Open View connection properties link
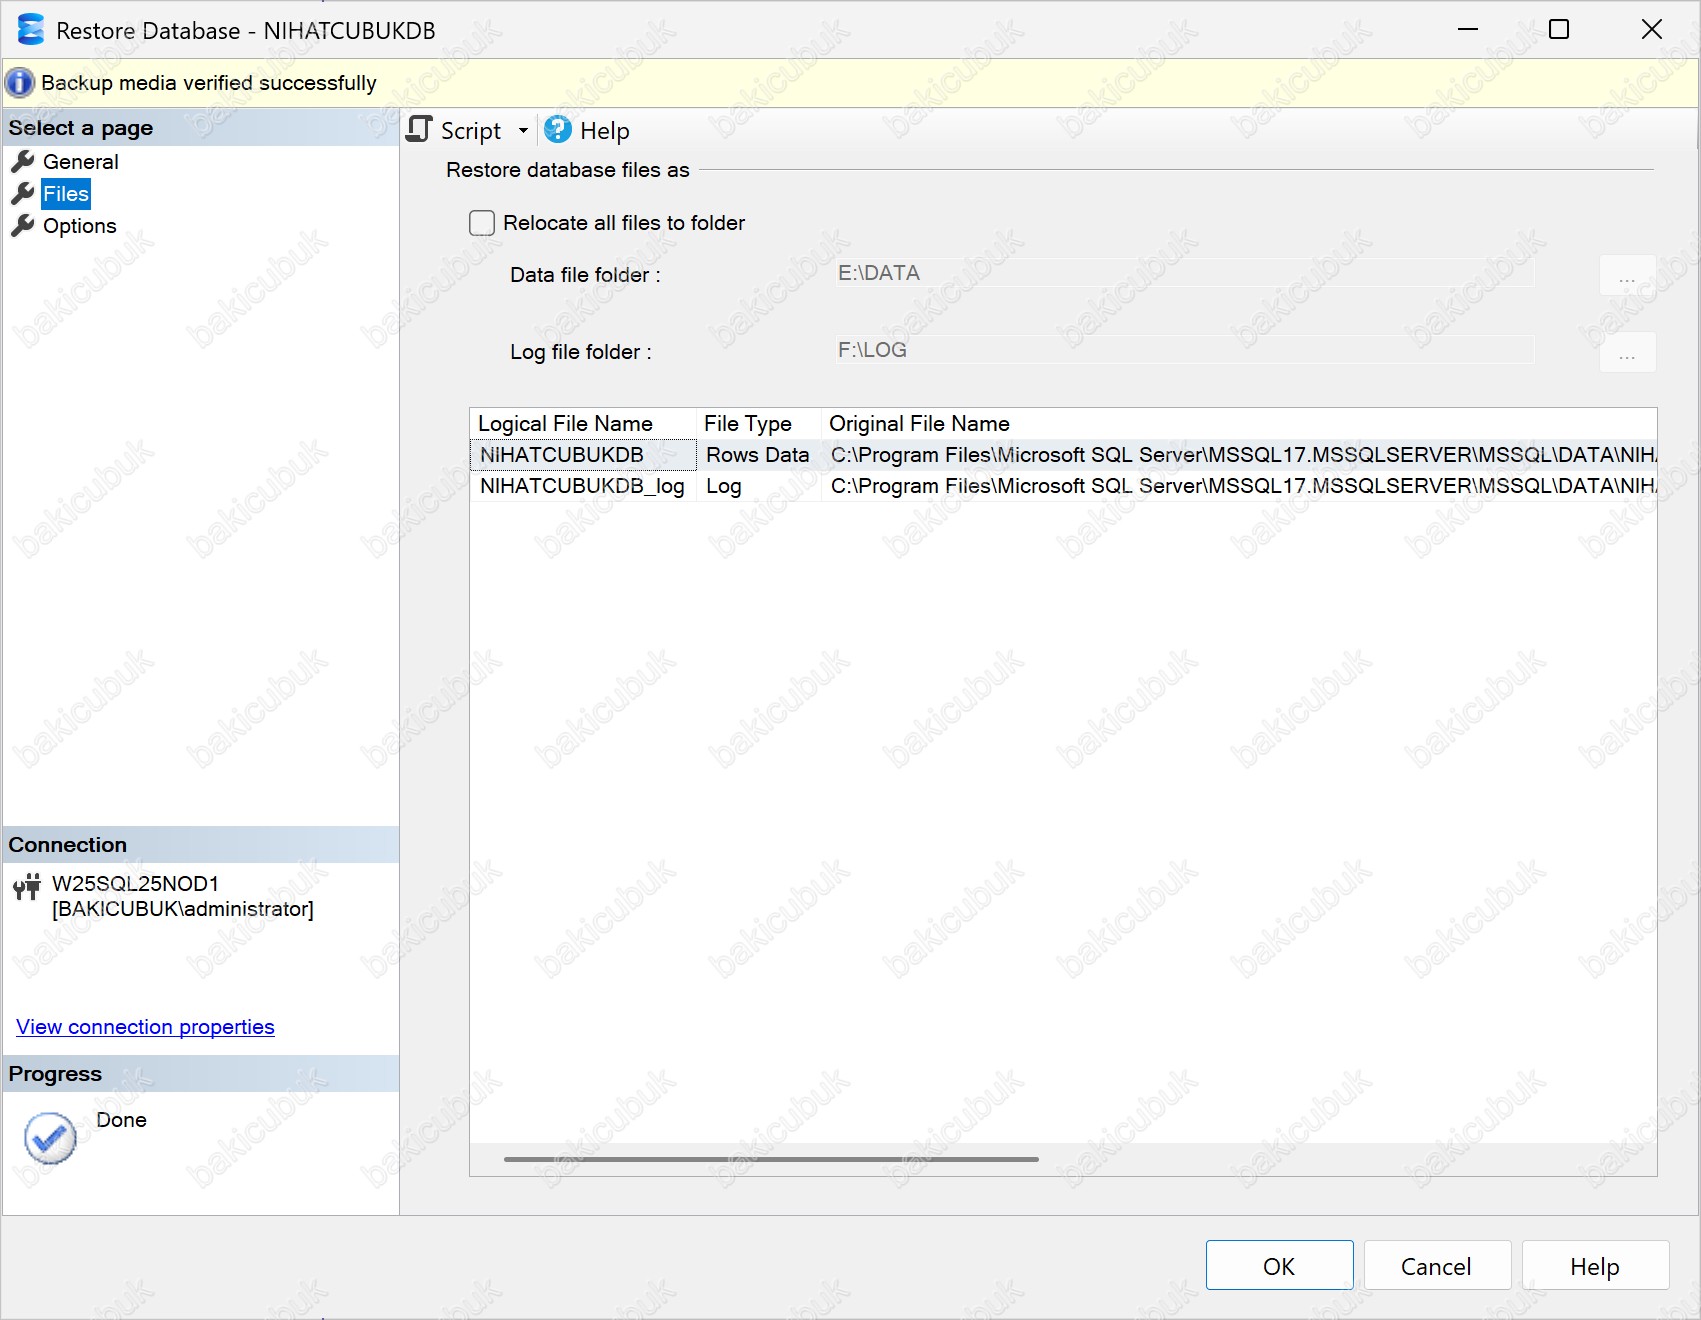Viewport: 1701px width, 1320px height. click(x=145, y=1027)
